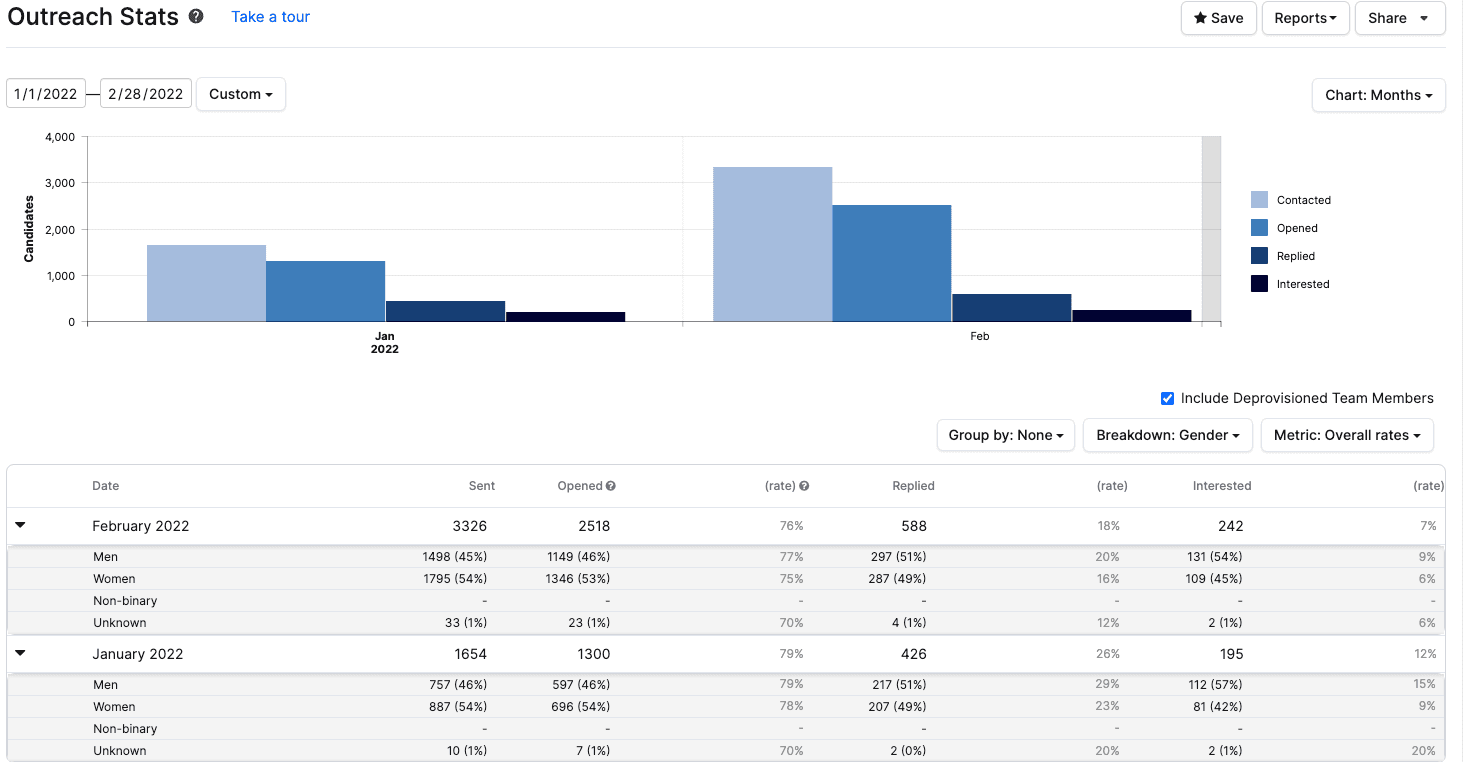Click the help icon beside Outreach Stats title
Viewport: 1463px width, 762px height.
195,16
